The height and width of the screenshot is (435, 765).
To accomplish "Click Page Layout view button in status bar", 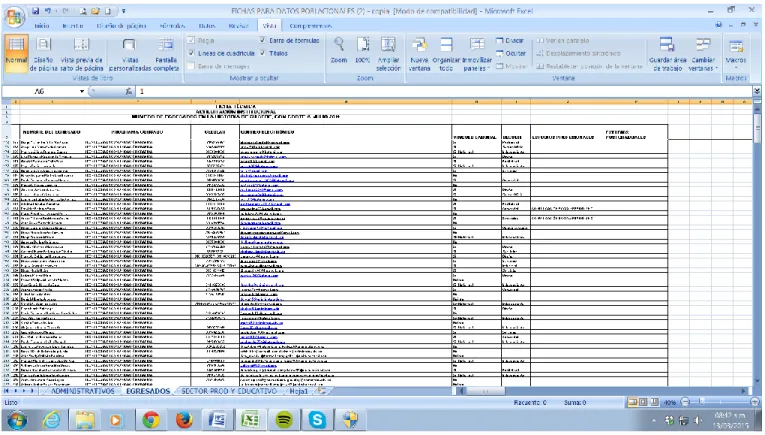I will (x=643, y=402).
